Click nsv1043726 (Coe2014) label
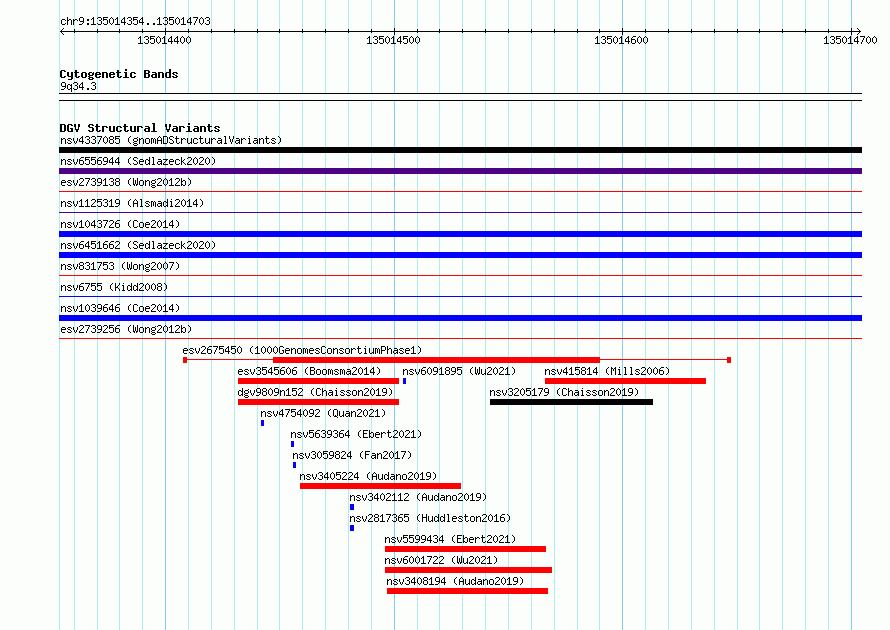Image resolution: width=890 pixels, height=630 pixels. pos(120,224)
